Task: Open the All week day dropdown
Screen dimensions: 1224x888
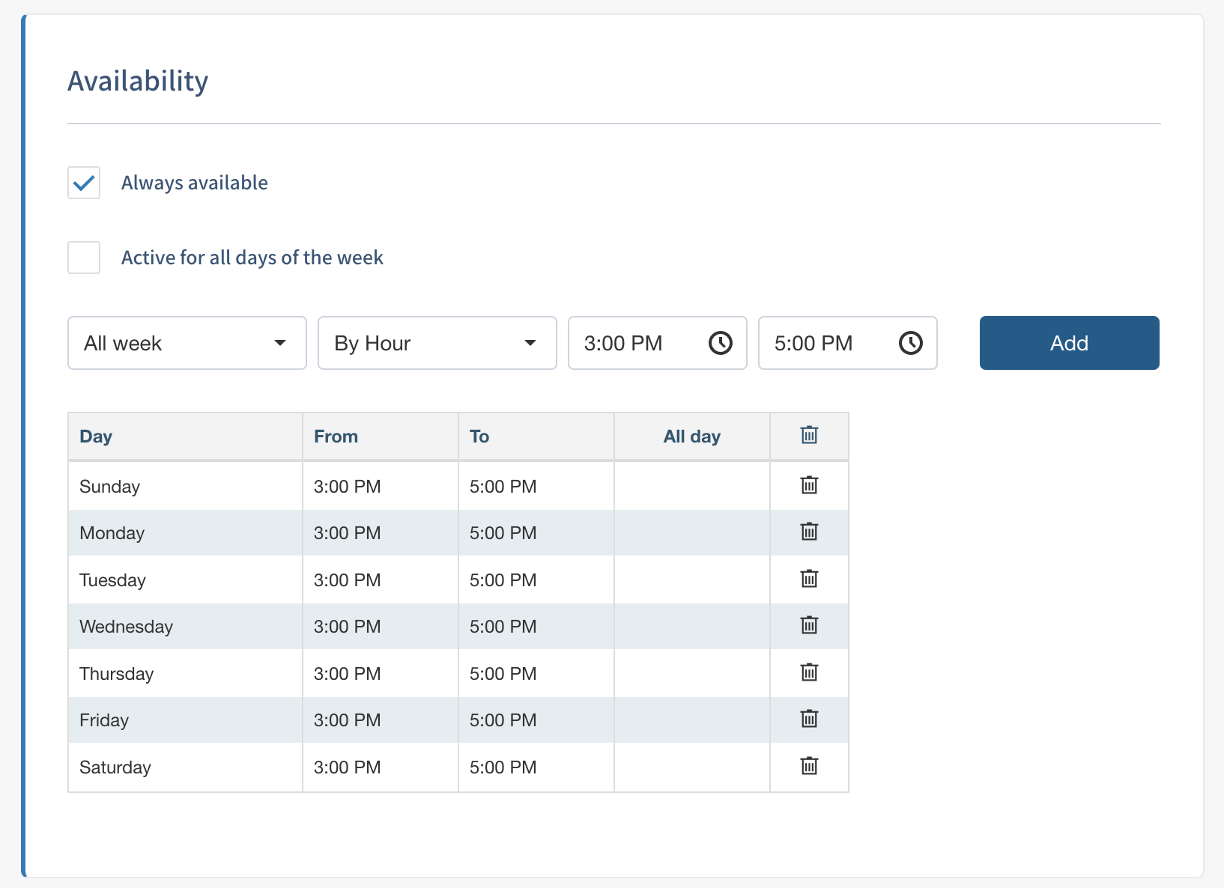Action: pos(187,343)
